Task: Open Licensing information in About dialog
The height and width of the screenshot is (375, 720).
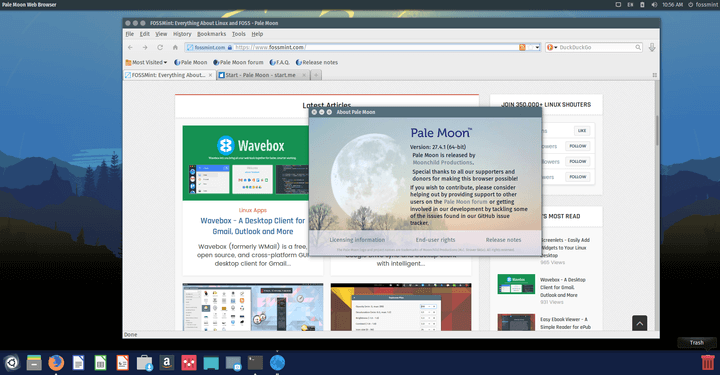Action: point(357,240)
